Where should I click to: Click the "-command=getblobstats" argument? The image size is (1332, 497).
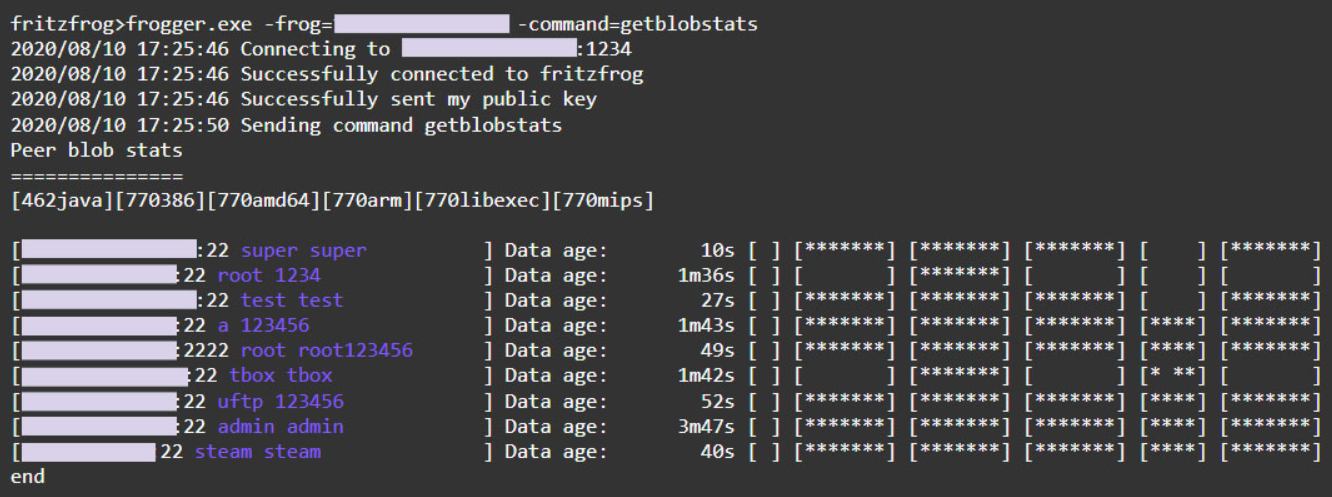pyautogui.click(x=638, y=24)
